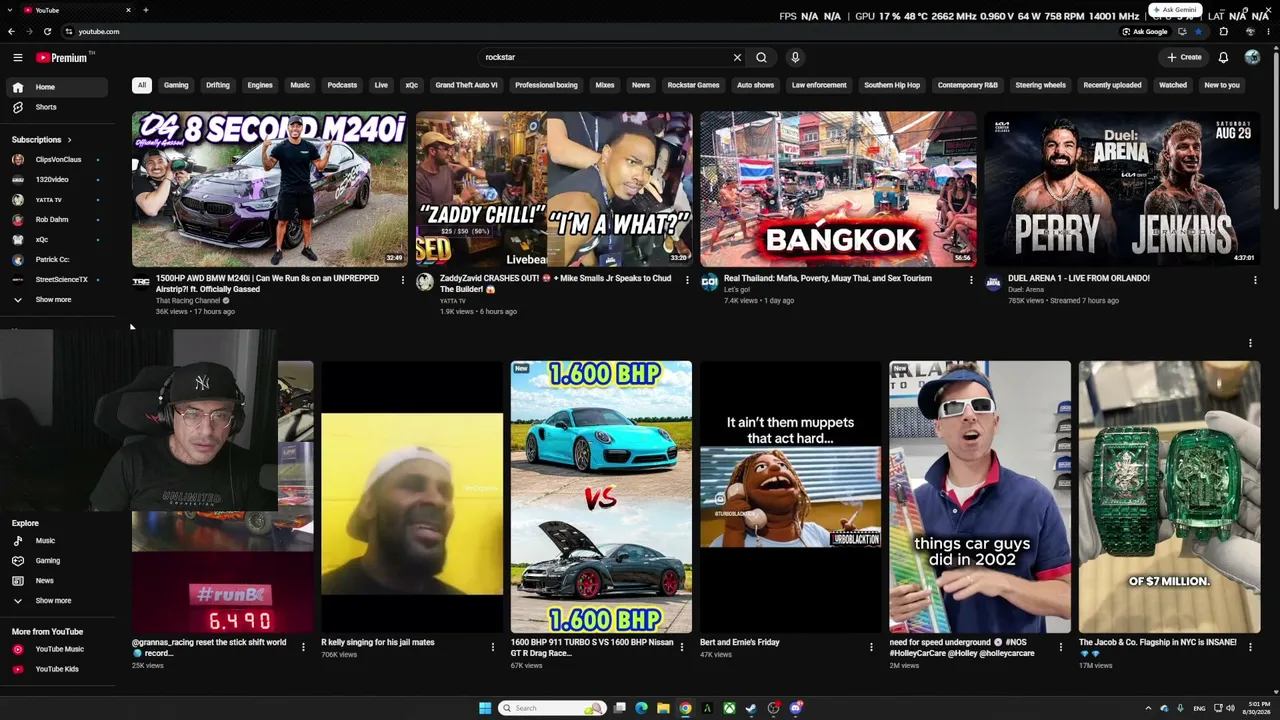Open Music under Explore
The image size is (1280, 720).
tap(56, 541)
